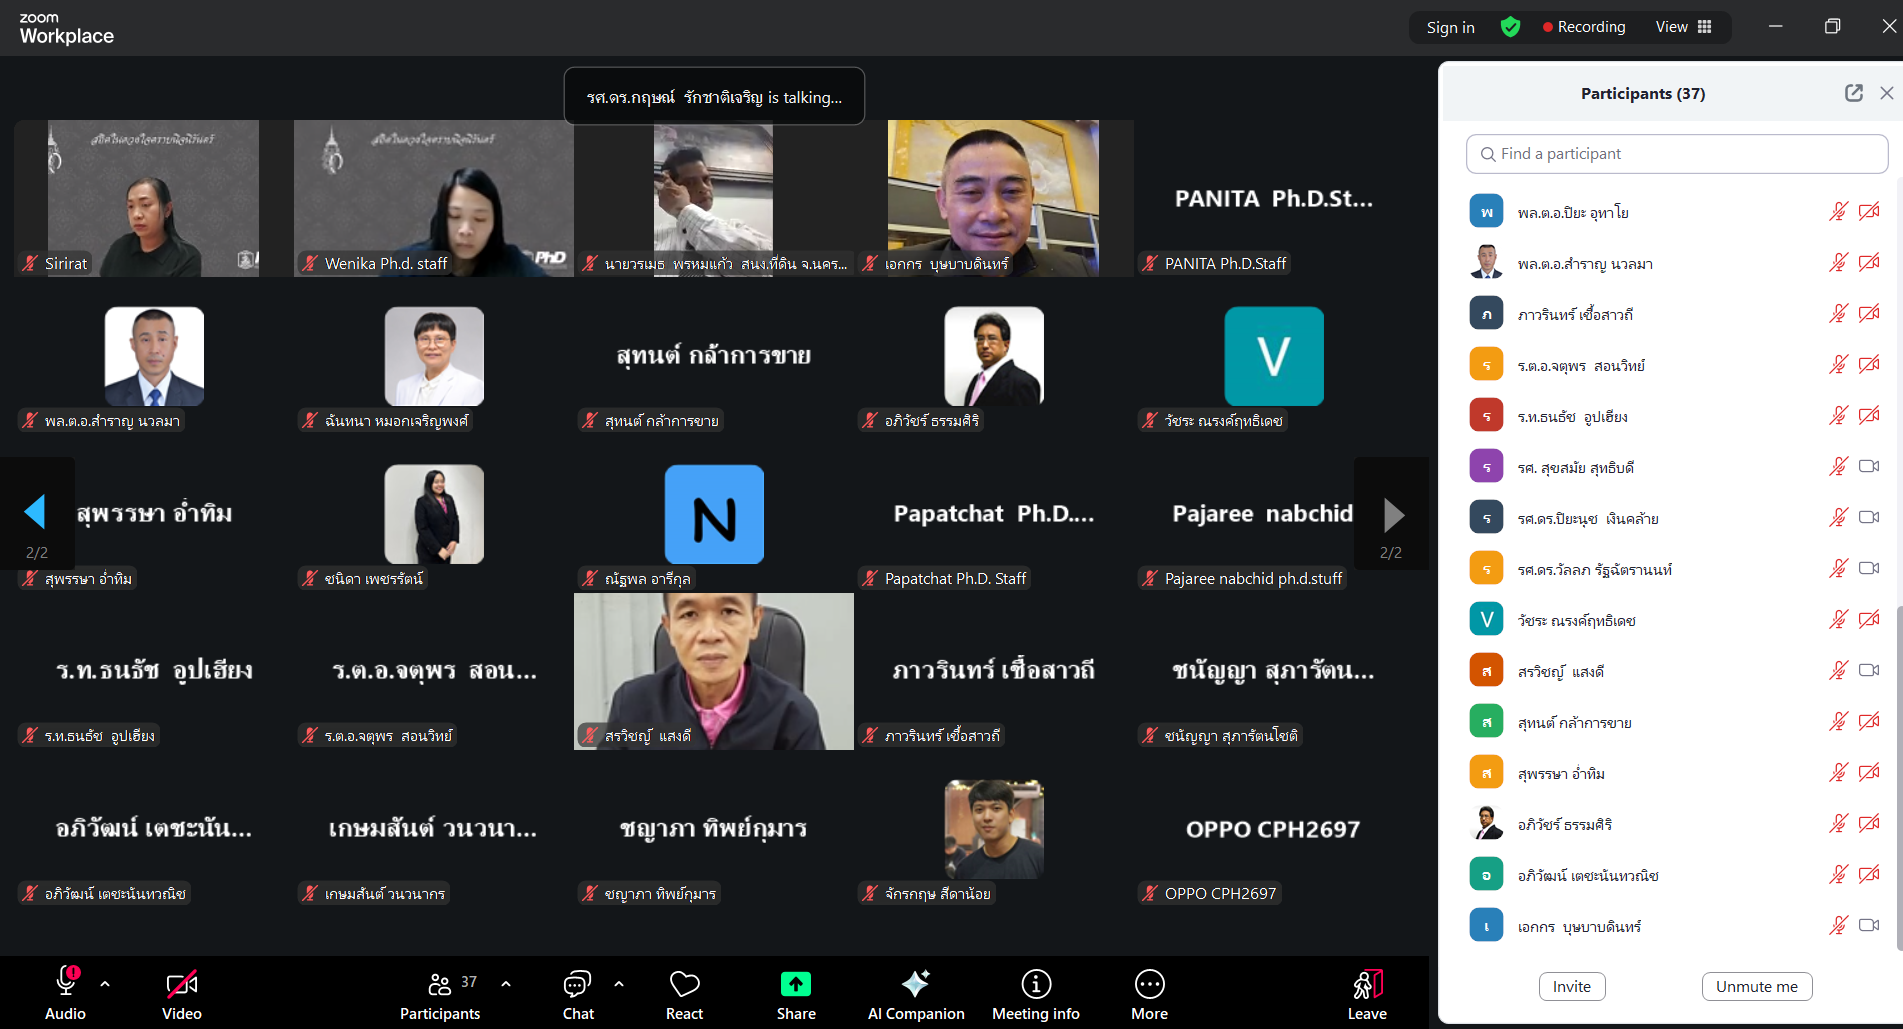Image resolution: width=1903 pixels, height=1029 pixels.
Task: Unmute microphone with Audio button
Action: 66,994
